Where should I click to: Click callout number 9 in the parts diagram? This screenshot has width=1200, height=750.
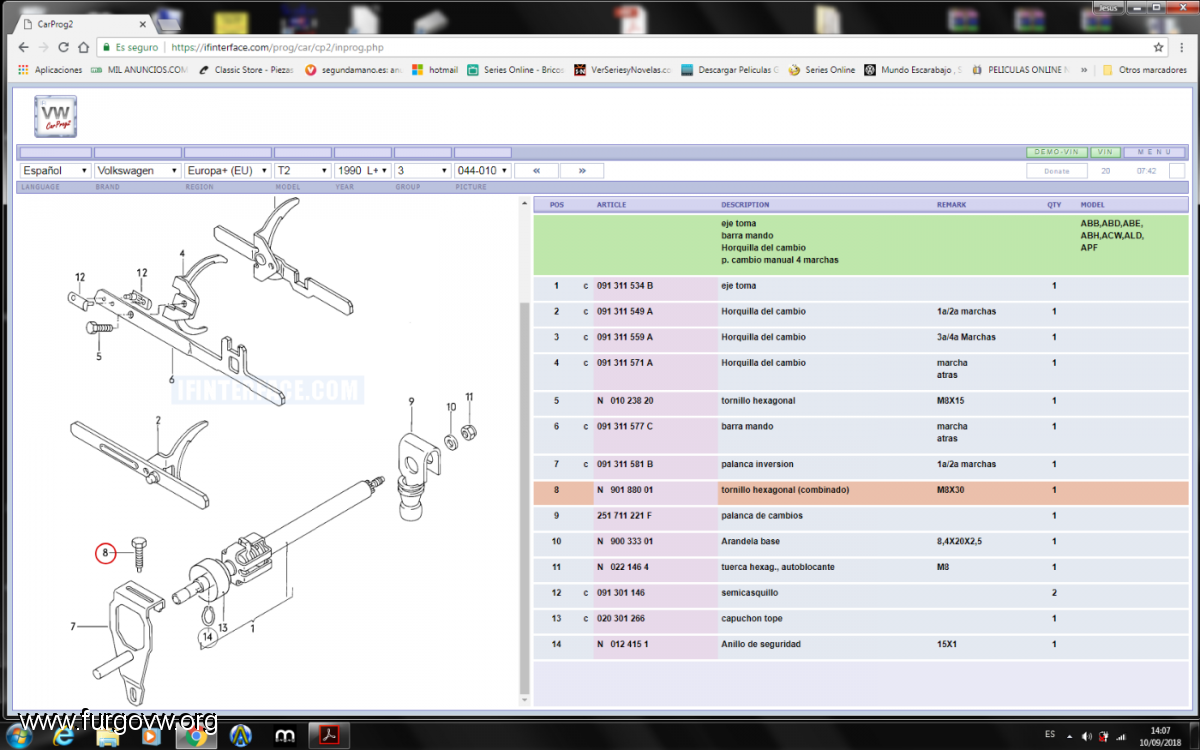pyautogui.click(x=410, y=403)
